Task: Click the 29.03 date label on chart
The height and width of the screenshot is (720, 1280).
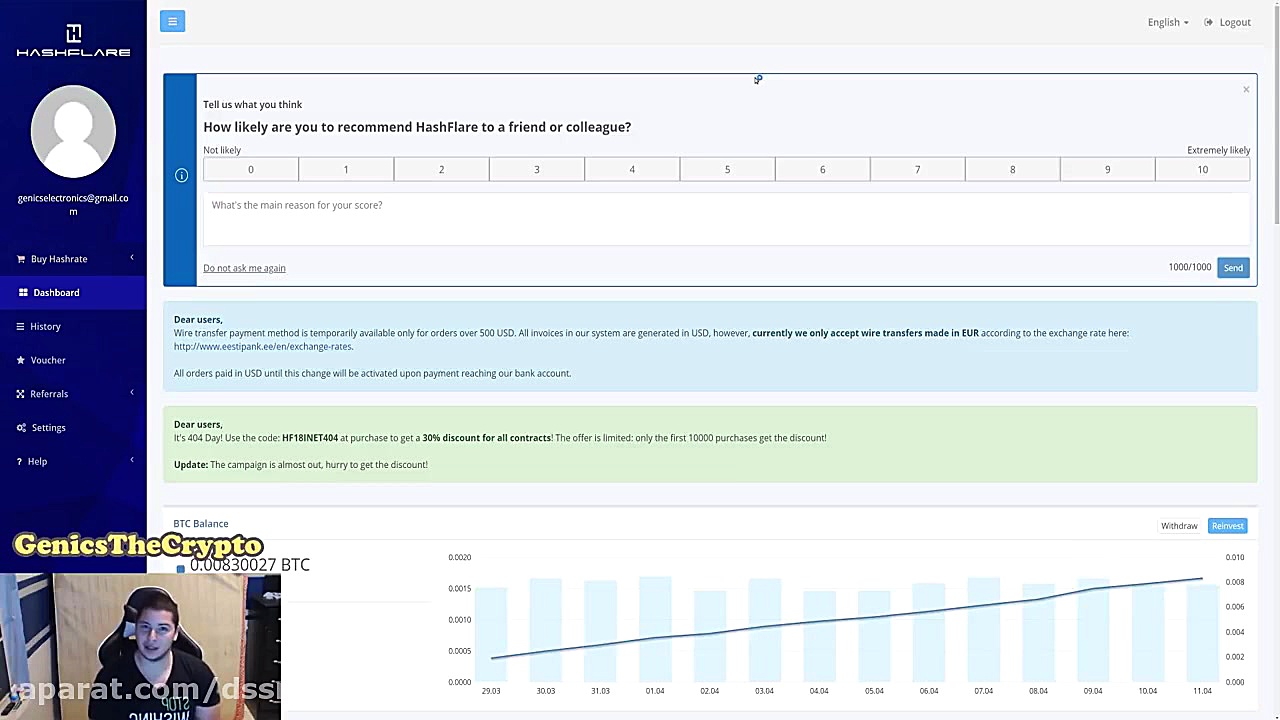Action: pos(491,691)
